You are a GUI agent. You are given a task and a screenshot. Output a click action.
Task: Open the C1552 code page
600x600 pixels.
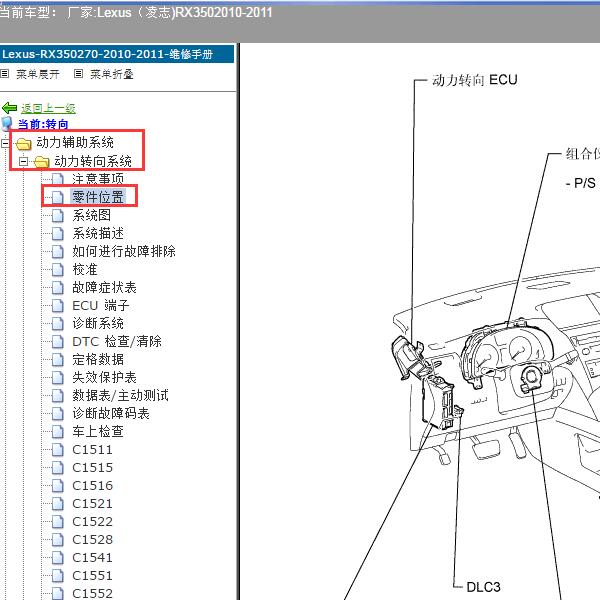(92, 593)
